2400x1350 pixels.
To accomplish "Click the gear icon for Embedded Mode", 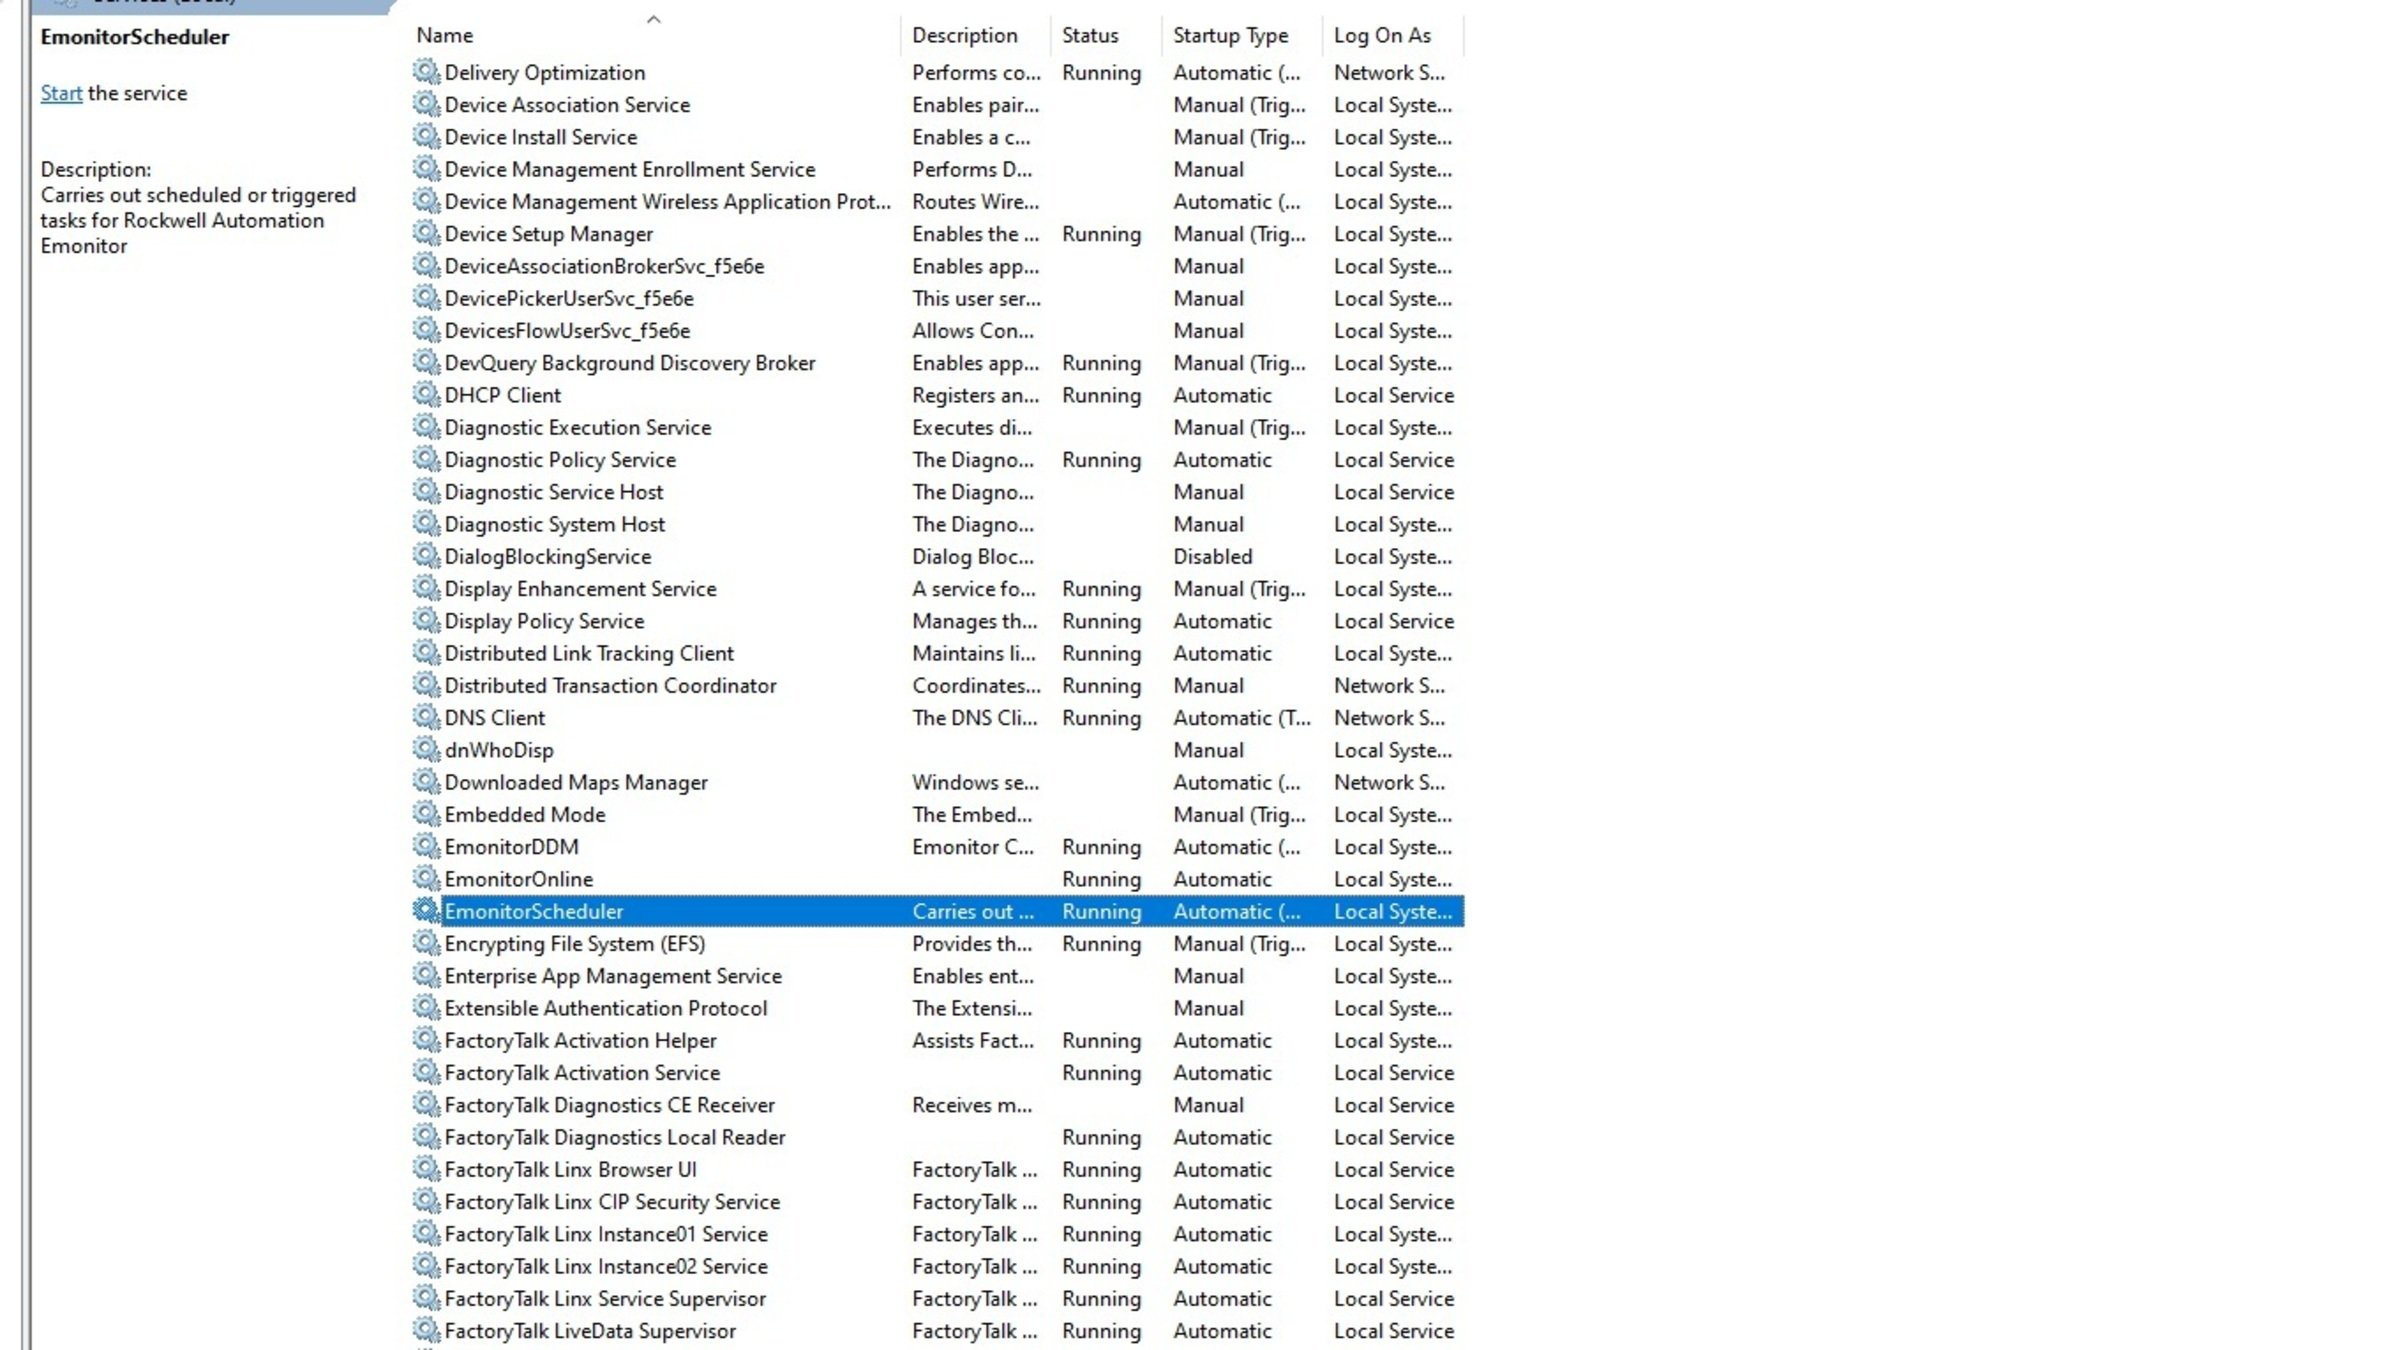I will pyautogui.click(x=426, y=814).
